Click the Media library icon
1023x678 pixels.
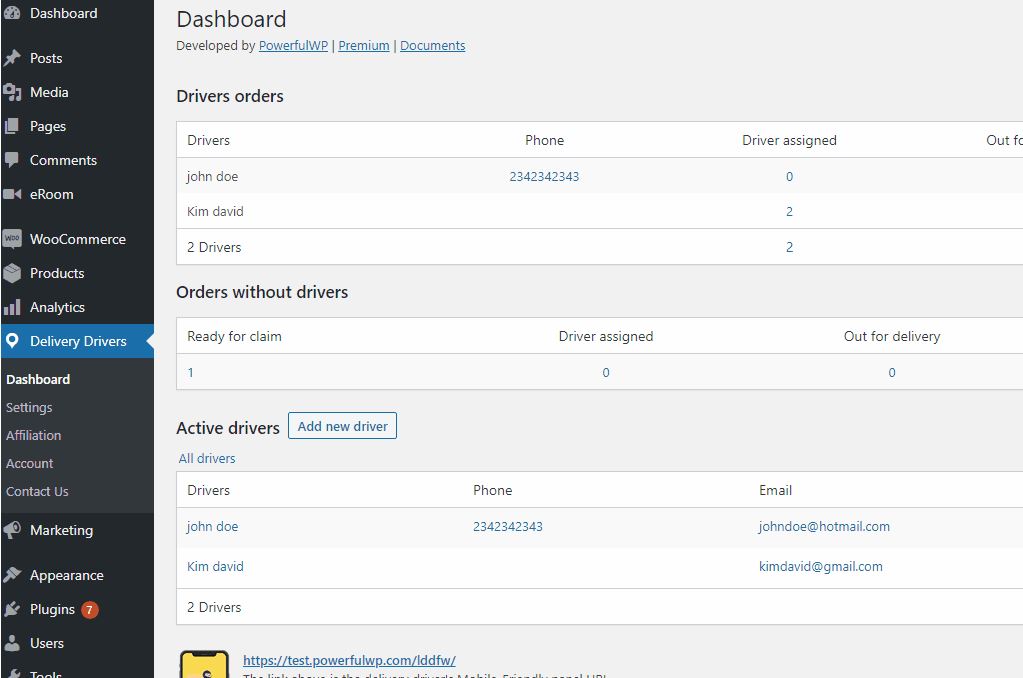pyautogui.click(x=12, y=92)
